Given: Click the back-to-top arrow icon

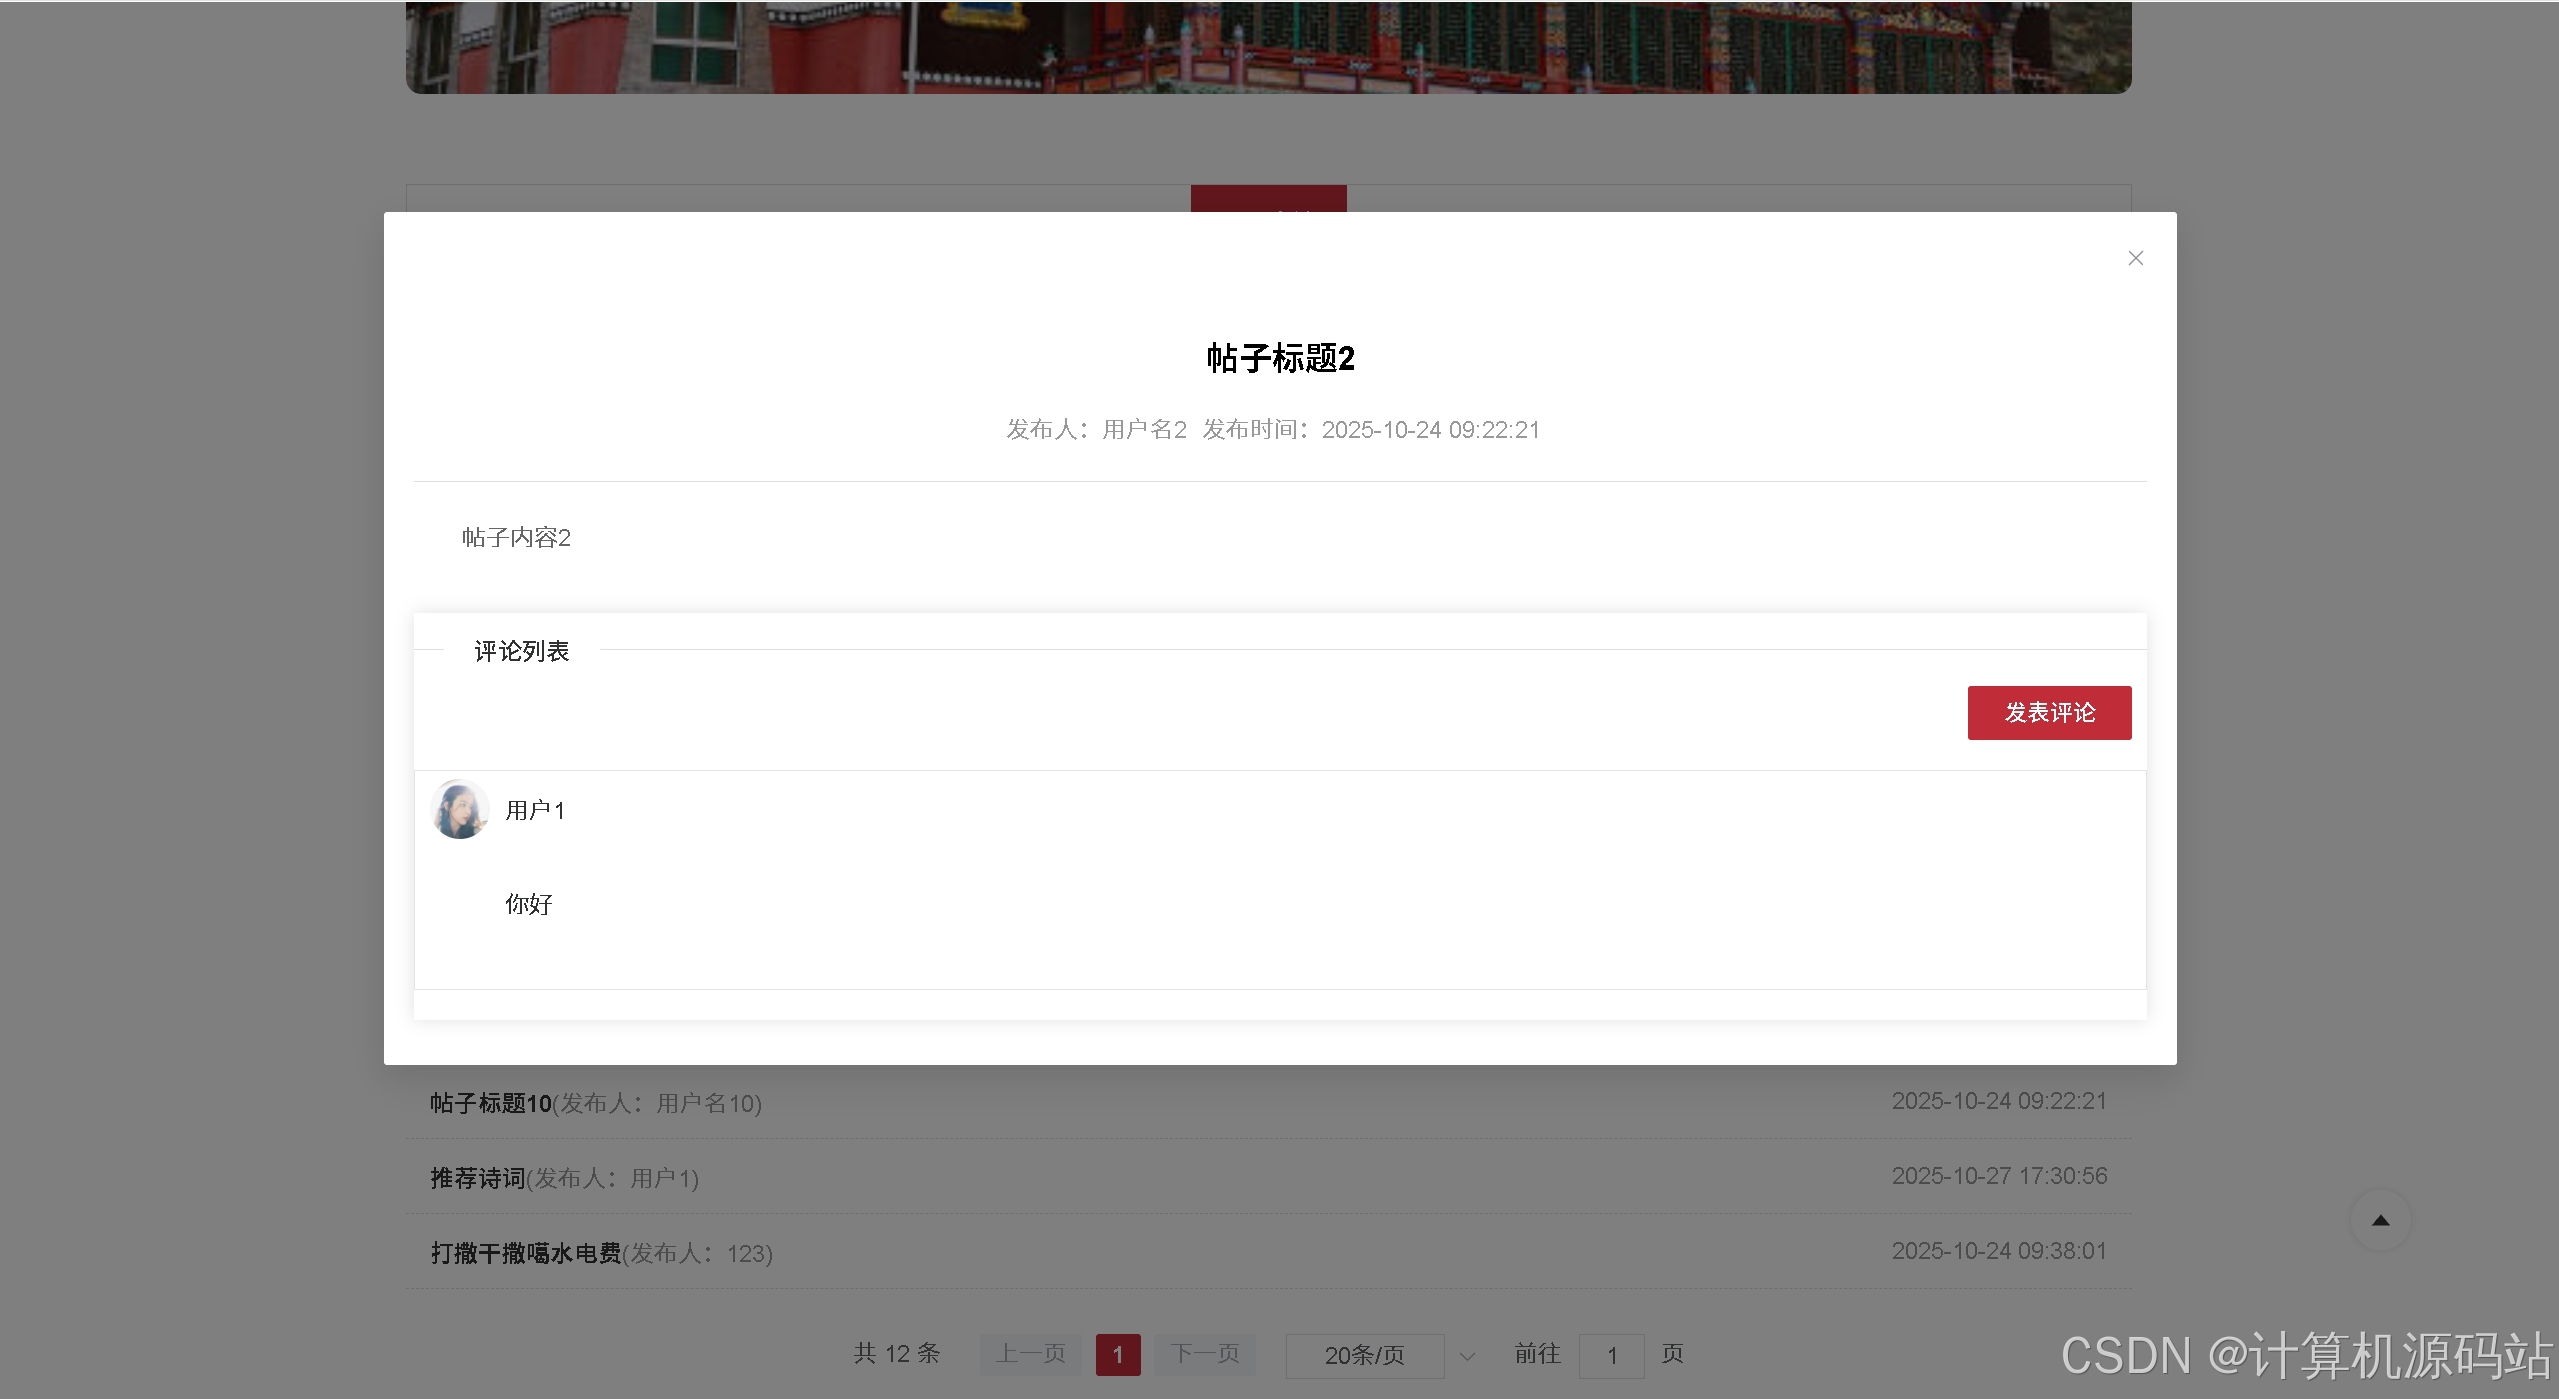Looking at the screenshot, I should coord(2380,1220).
